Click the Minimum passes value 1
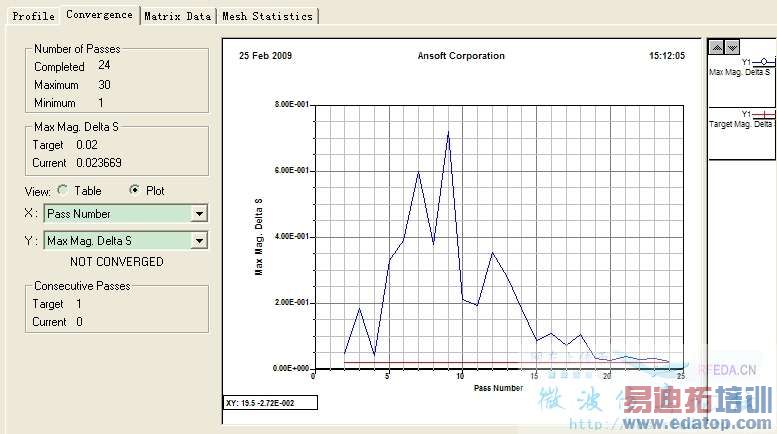The height and width of the screenshot is (434, 777). point(101,103)
